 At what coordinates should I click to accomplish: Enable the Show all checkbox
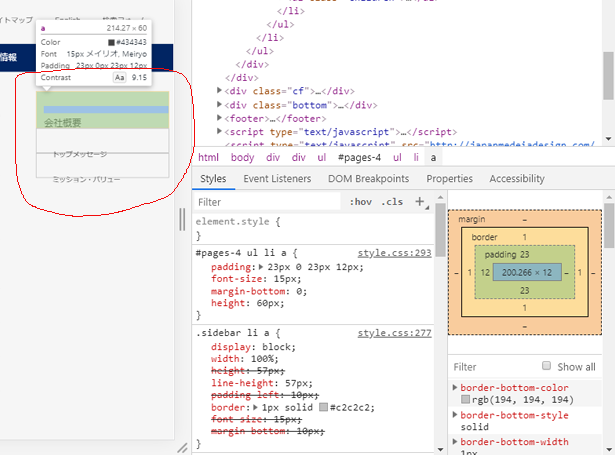click(546, 366)
